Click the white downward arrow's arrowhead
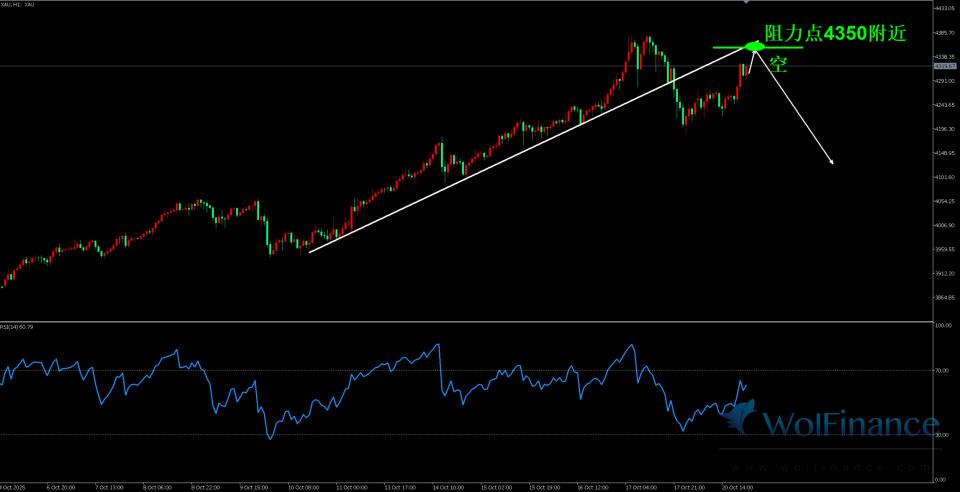This screenshot has height=492, width=960. 830,160
